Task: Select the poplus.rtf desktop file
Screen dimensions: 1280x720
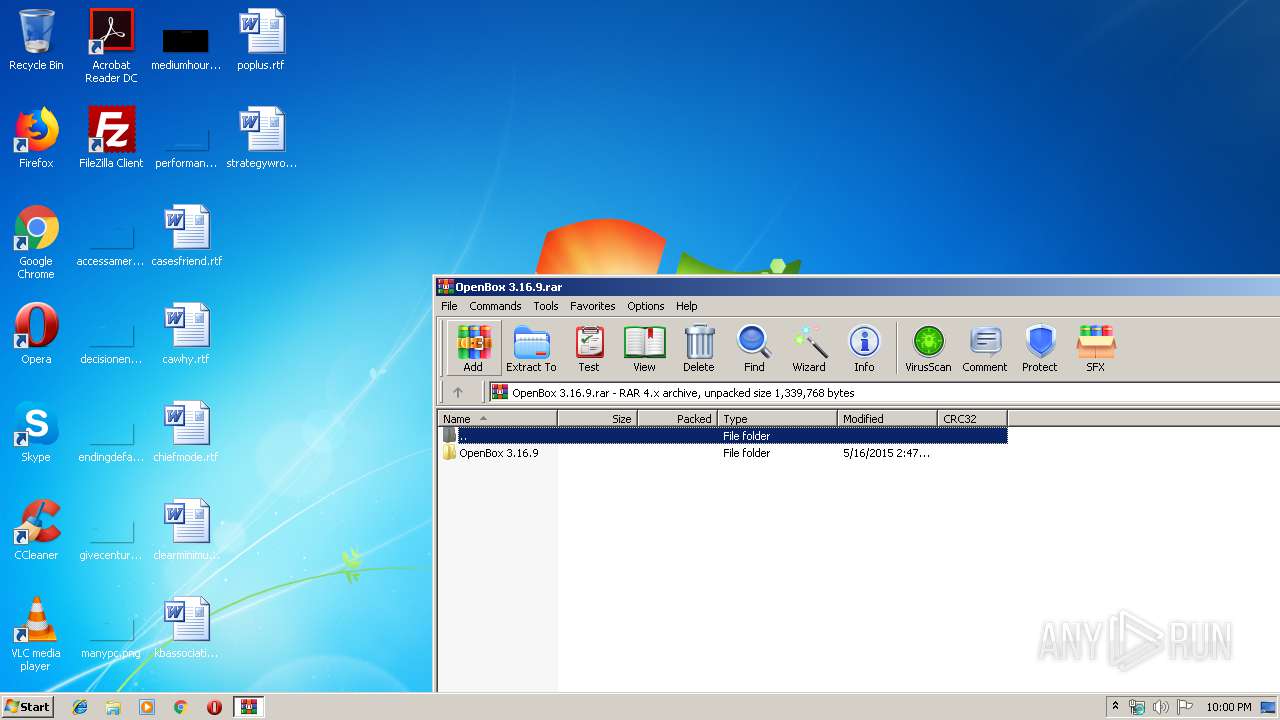Action: pos(261,41)
